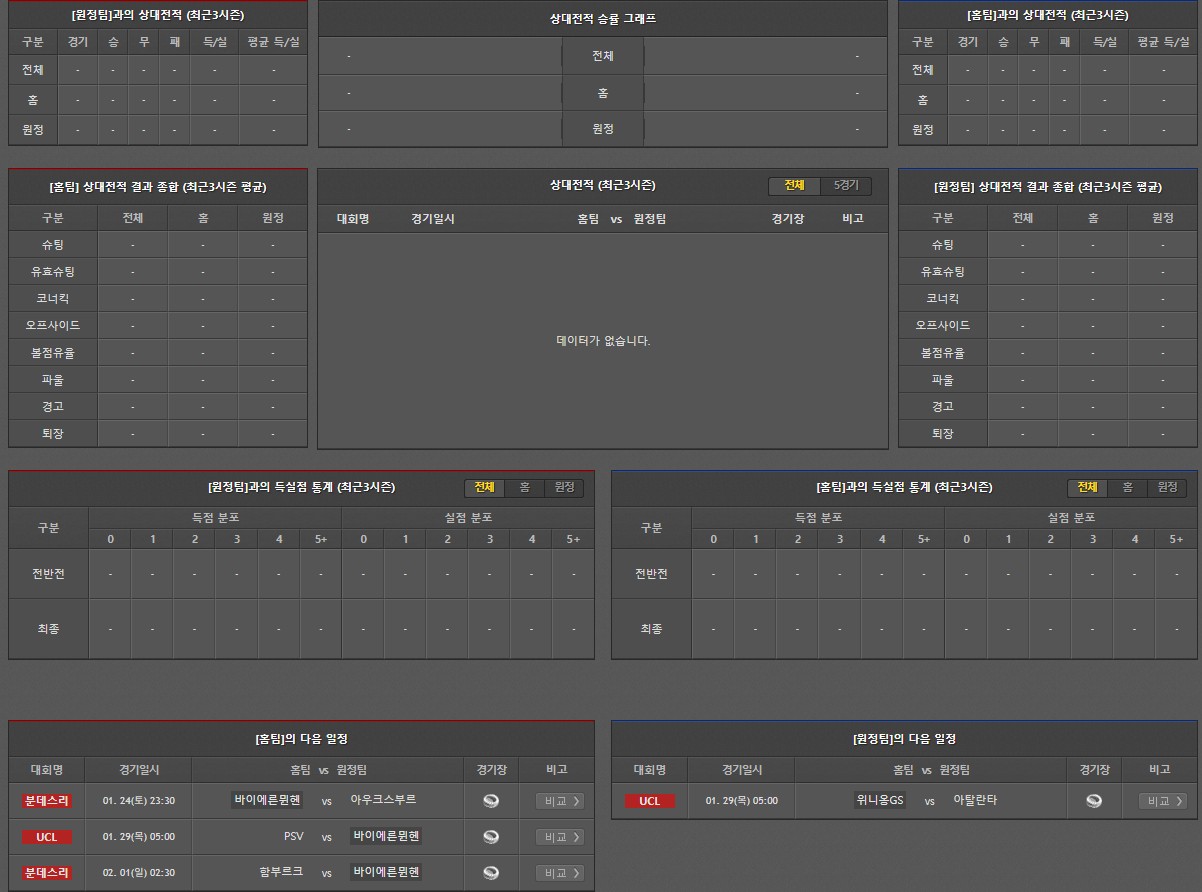Toggle 홈 filter in [원정팀]과의 득실점 통계

pyautogui.click(x=524, y=487)
